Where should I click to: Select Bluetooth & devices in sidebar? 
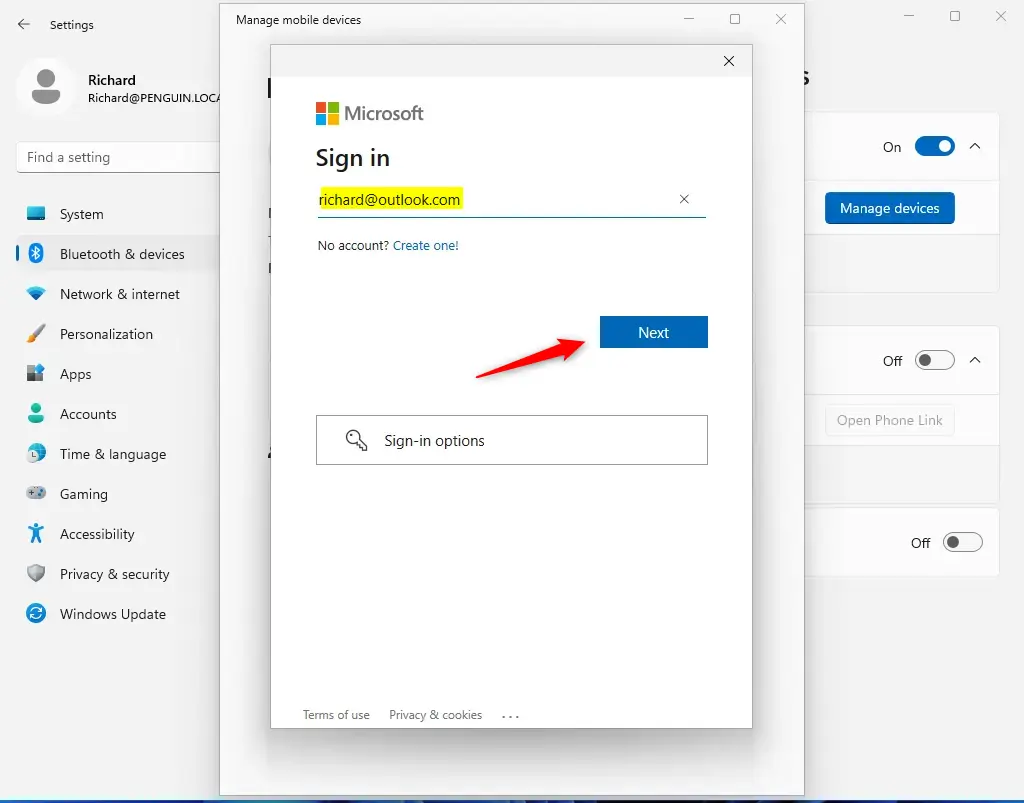[118, 254]
